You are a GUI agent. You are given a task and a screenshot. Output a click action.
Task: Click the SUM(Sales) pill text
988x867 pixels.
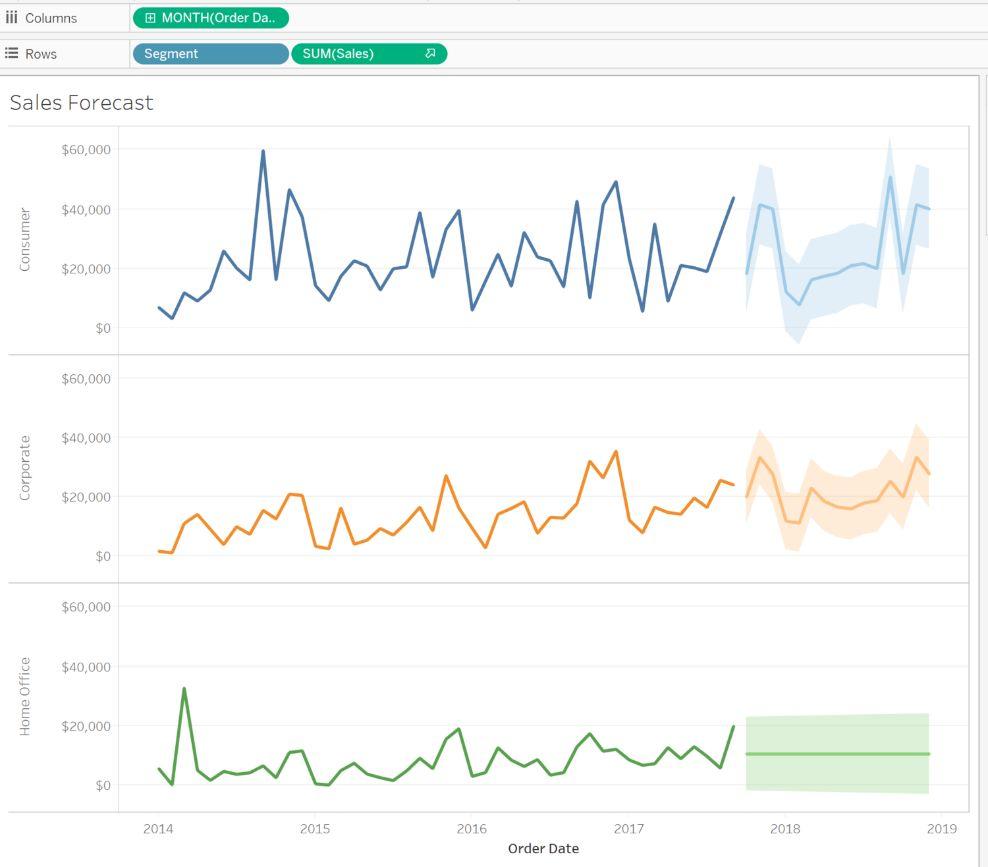(338, 54)
